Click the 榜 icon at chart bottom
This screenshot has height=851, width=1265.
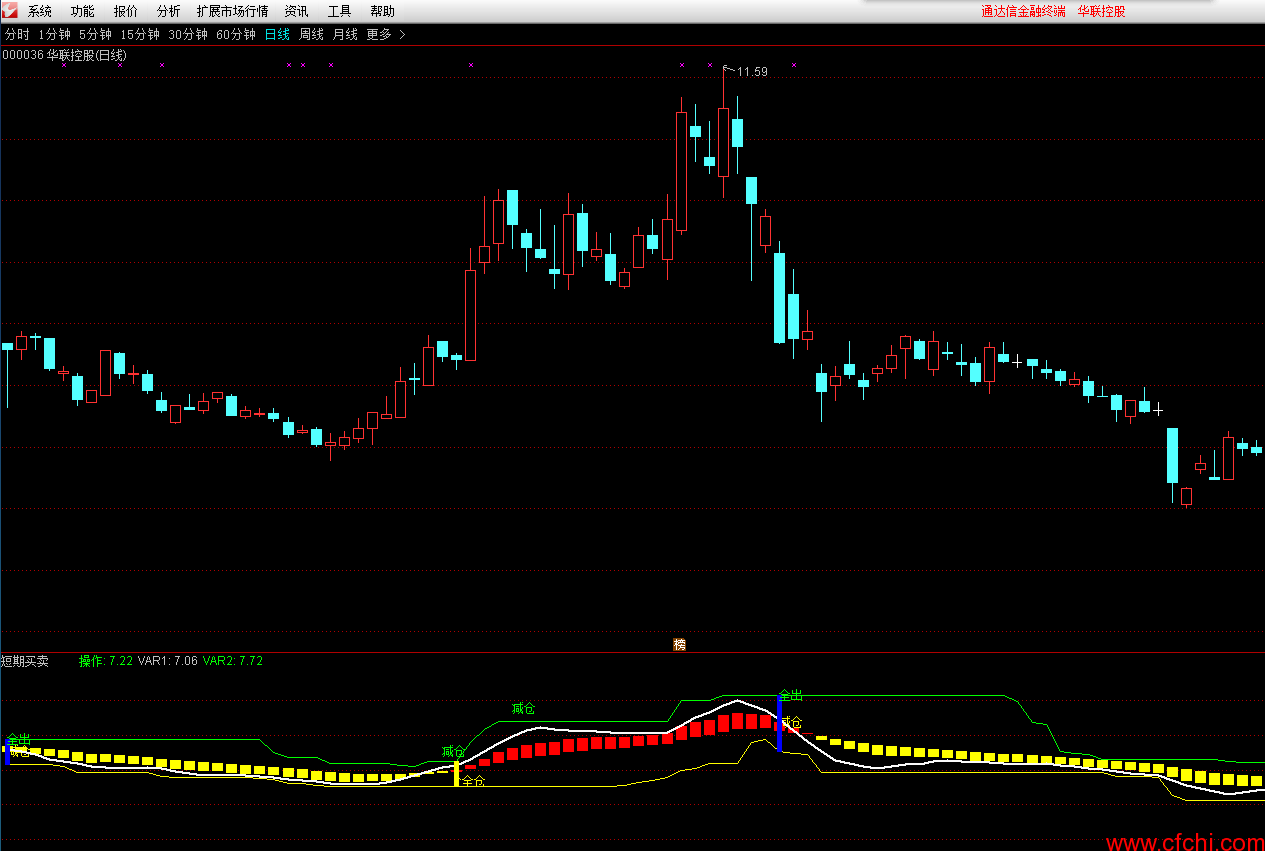click(680, 644)
